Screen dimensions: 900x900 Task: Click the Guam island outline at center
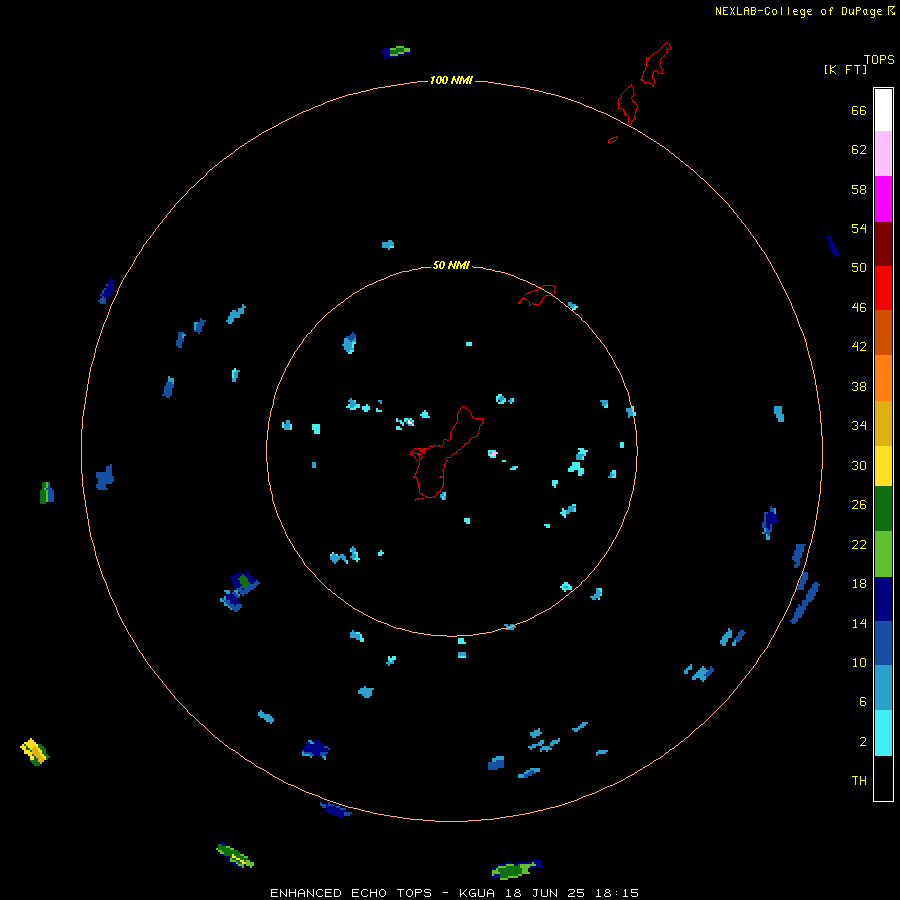(x=447, y=453)
